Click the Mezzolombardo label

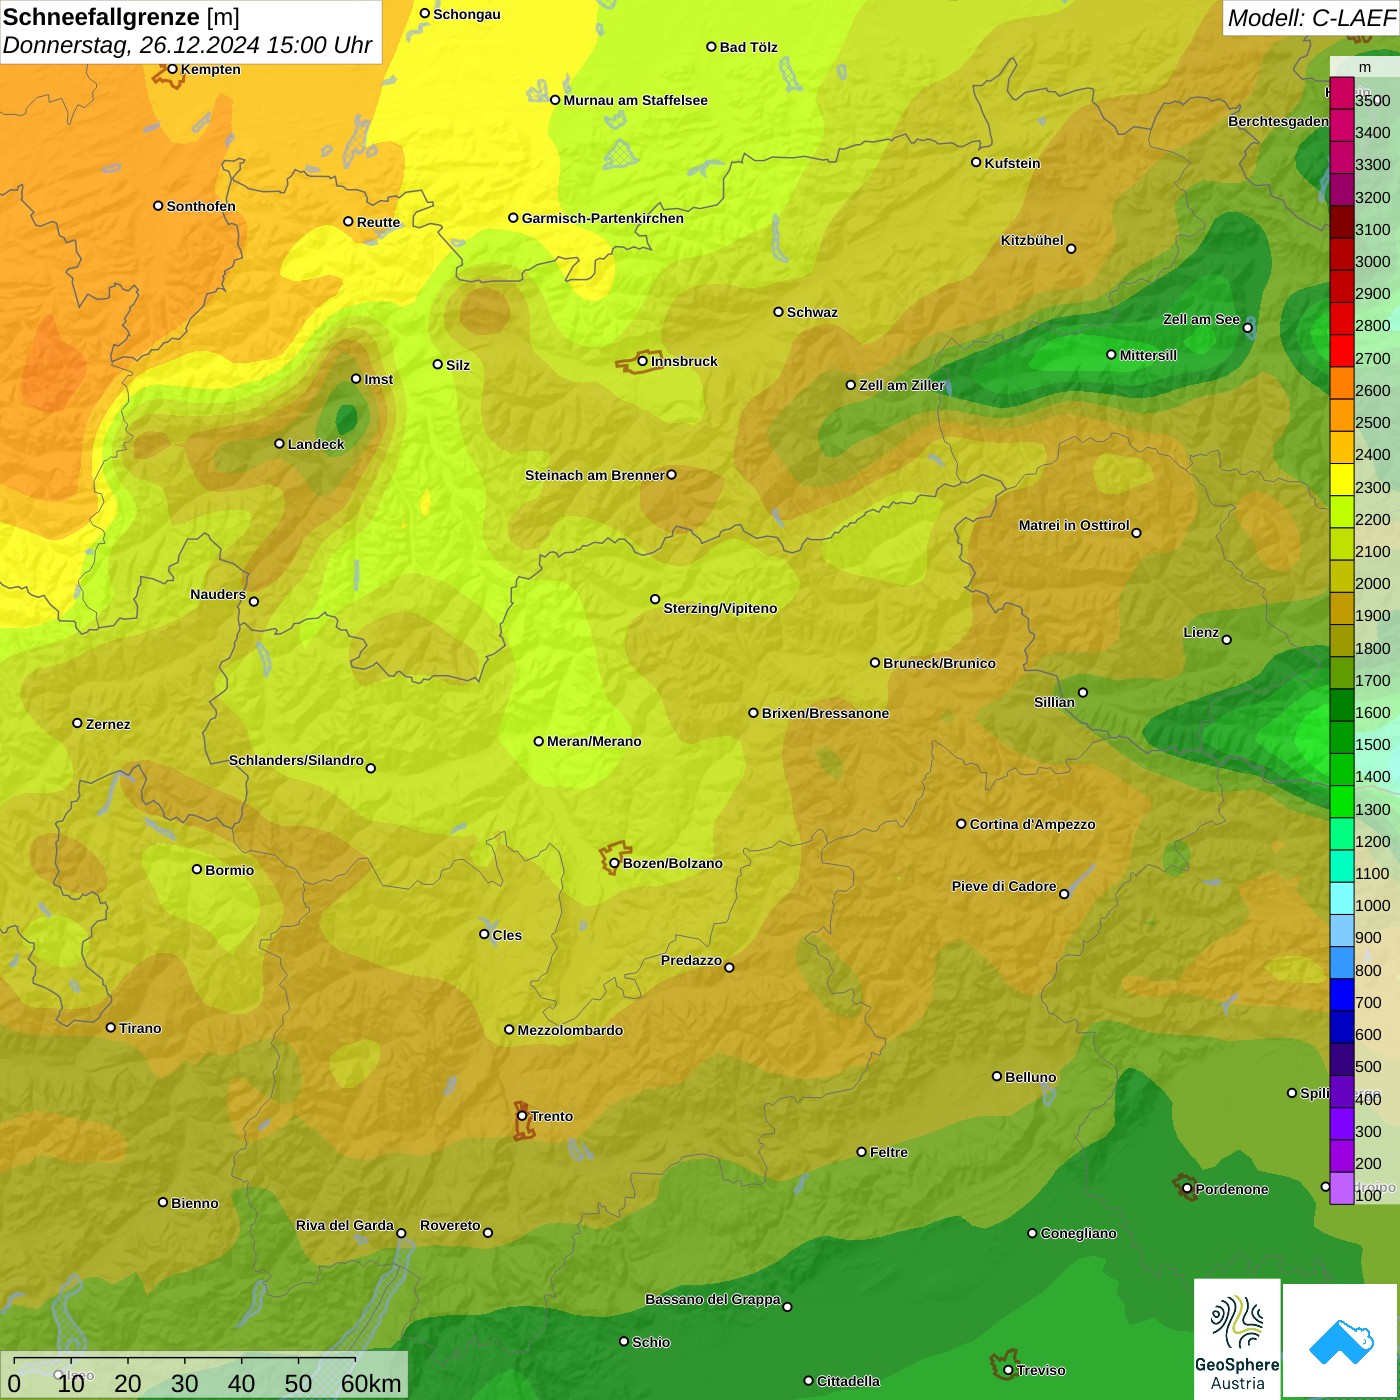570,1030
